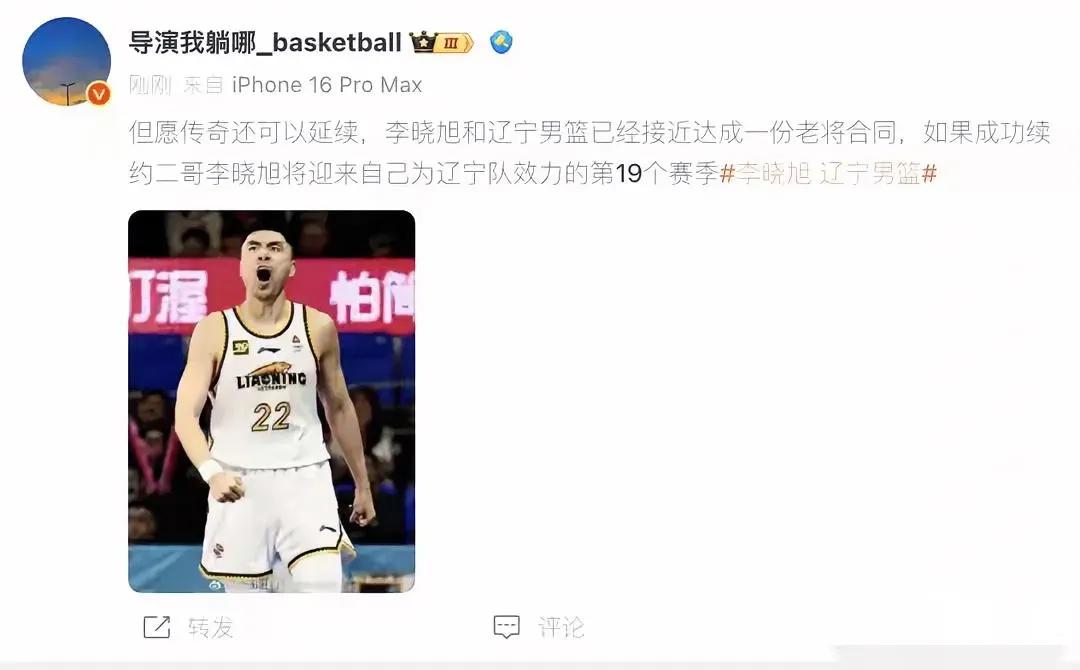This screenshot has height=670, width=1080.
Task: Click the crown membership icon beside username
Action: pyautogui.click(x=422, y=42)
